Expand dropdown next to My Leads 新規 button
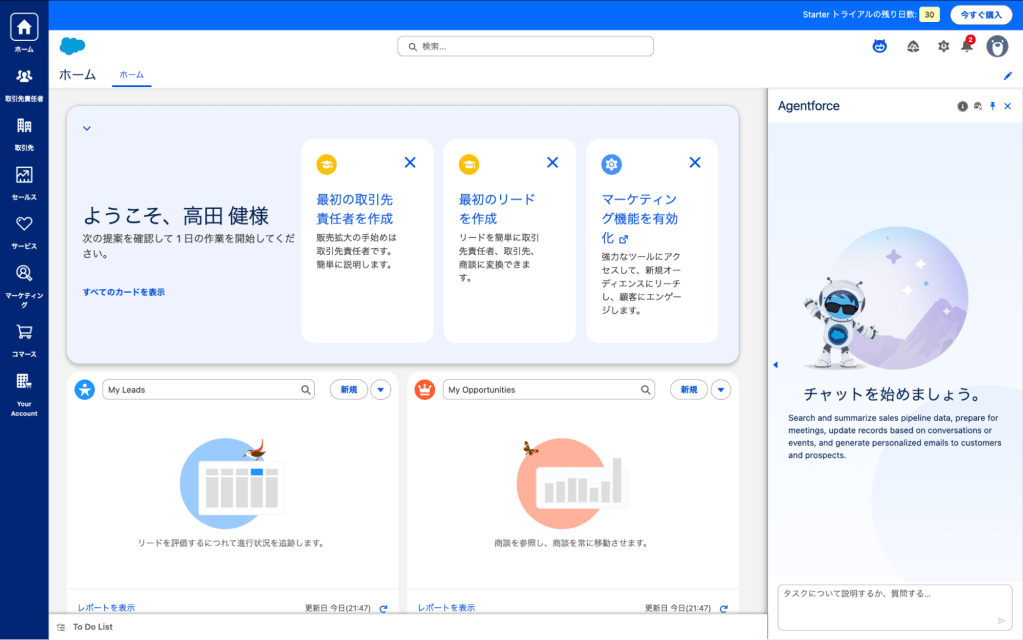This screenshot has height=640, width=1023. point(381,390)
